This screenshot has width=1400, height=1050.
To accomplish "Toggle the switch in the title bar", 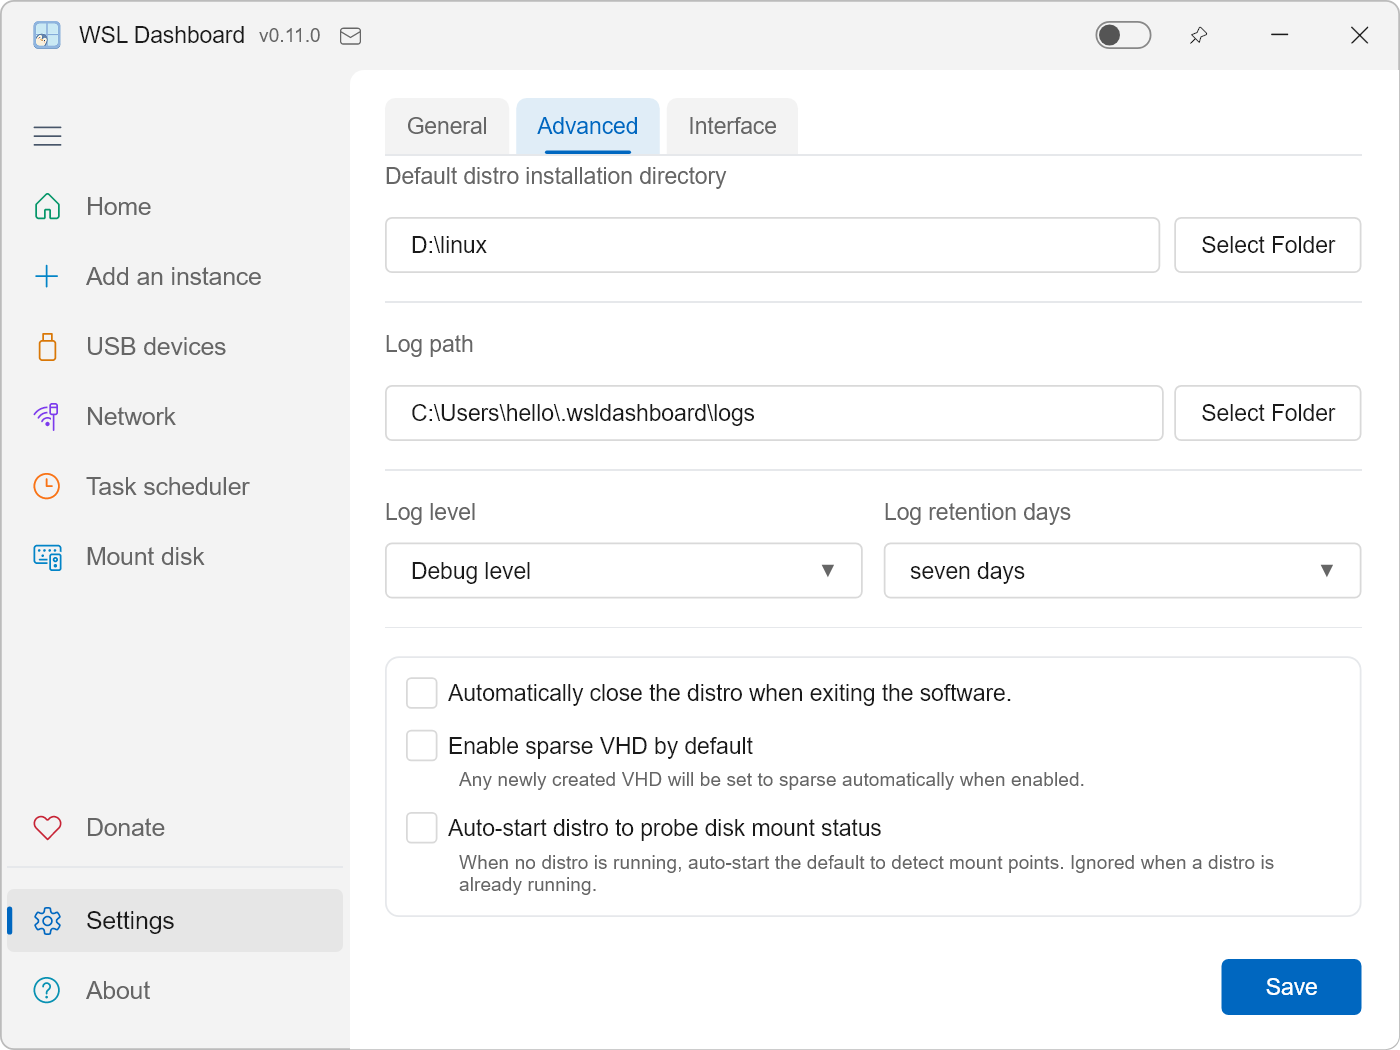I will [x=1123, y=35].
